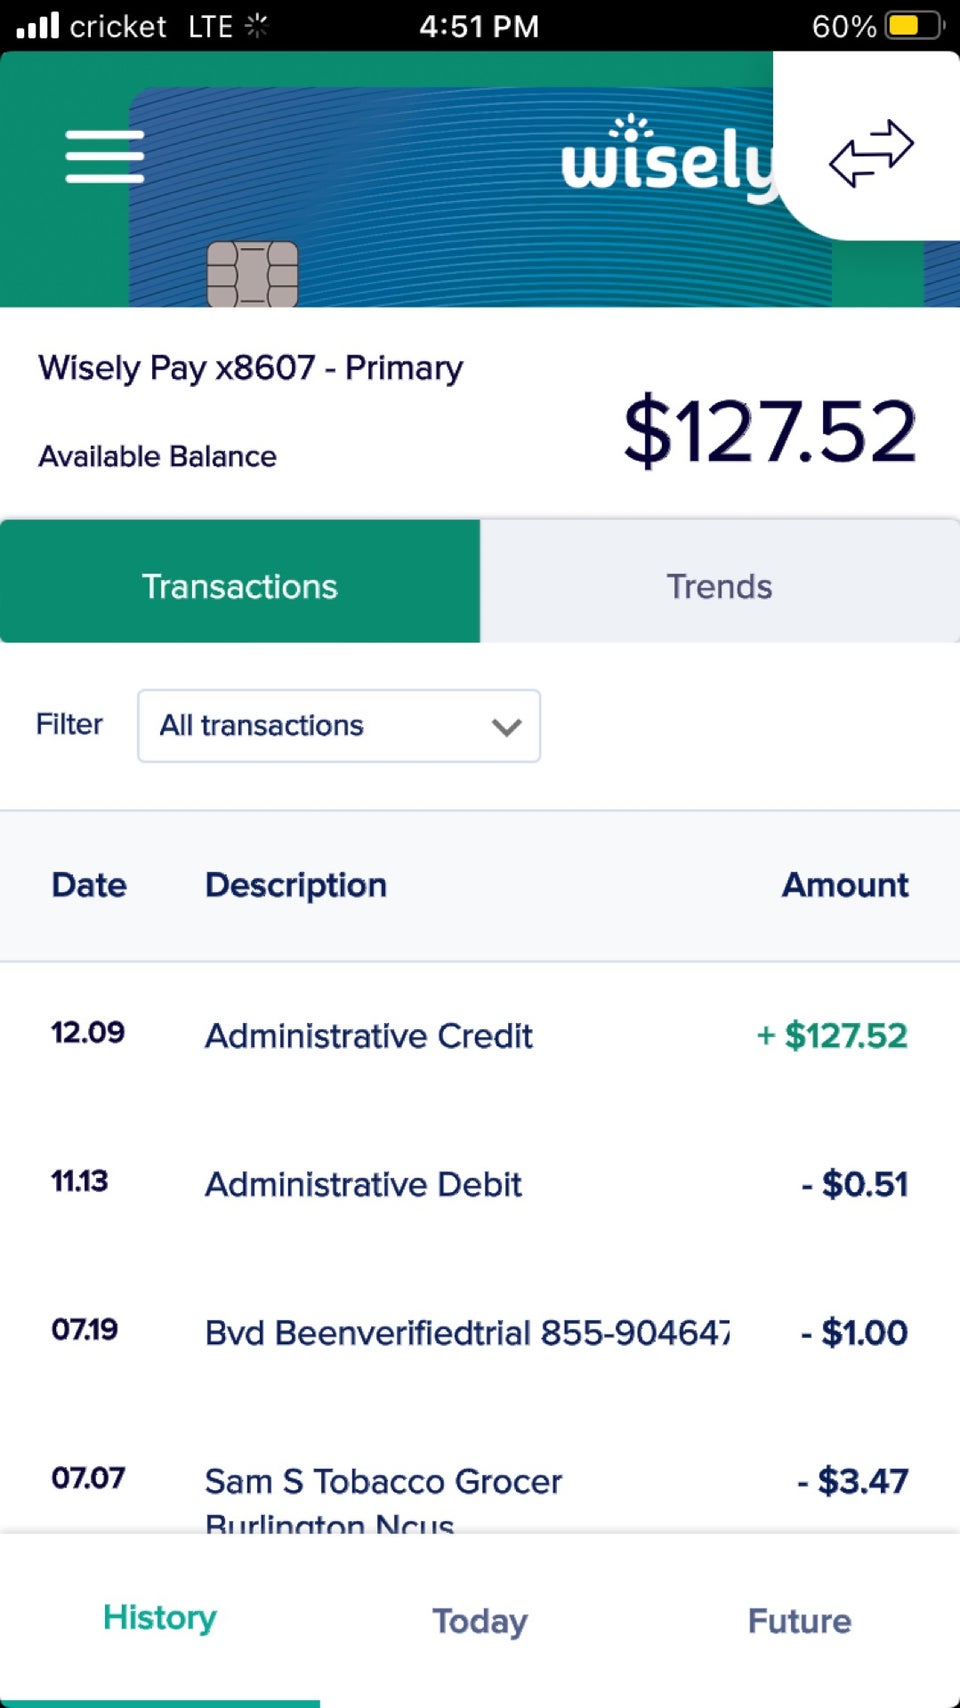This screenshot has height=1708, width=960.
Task: Tap the transfer arrows icon
Action: (x=871, y=153)
